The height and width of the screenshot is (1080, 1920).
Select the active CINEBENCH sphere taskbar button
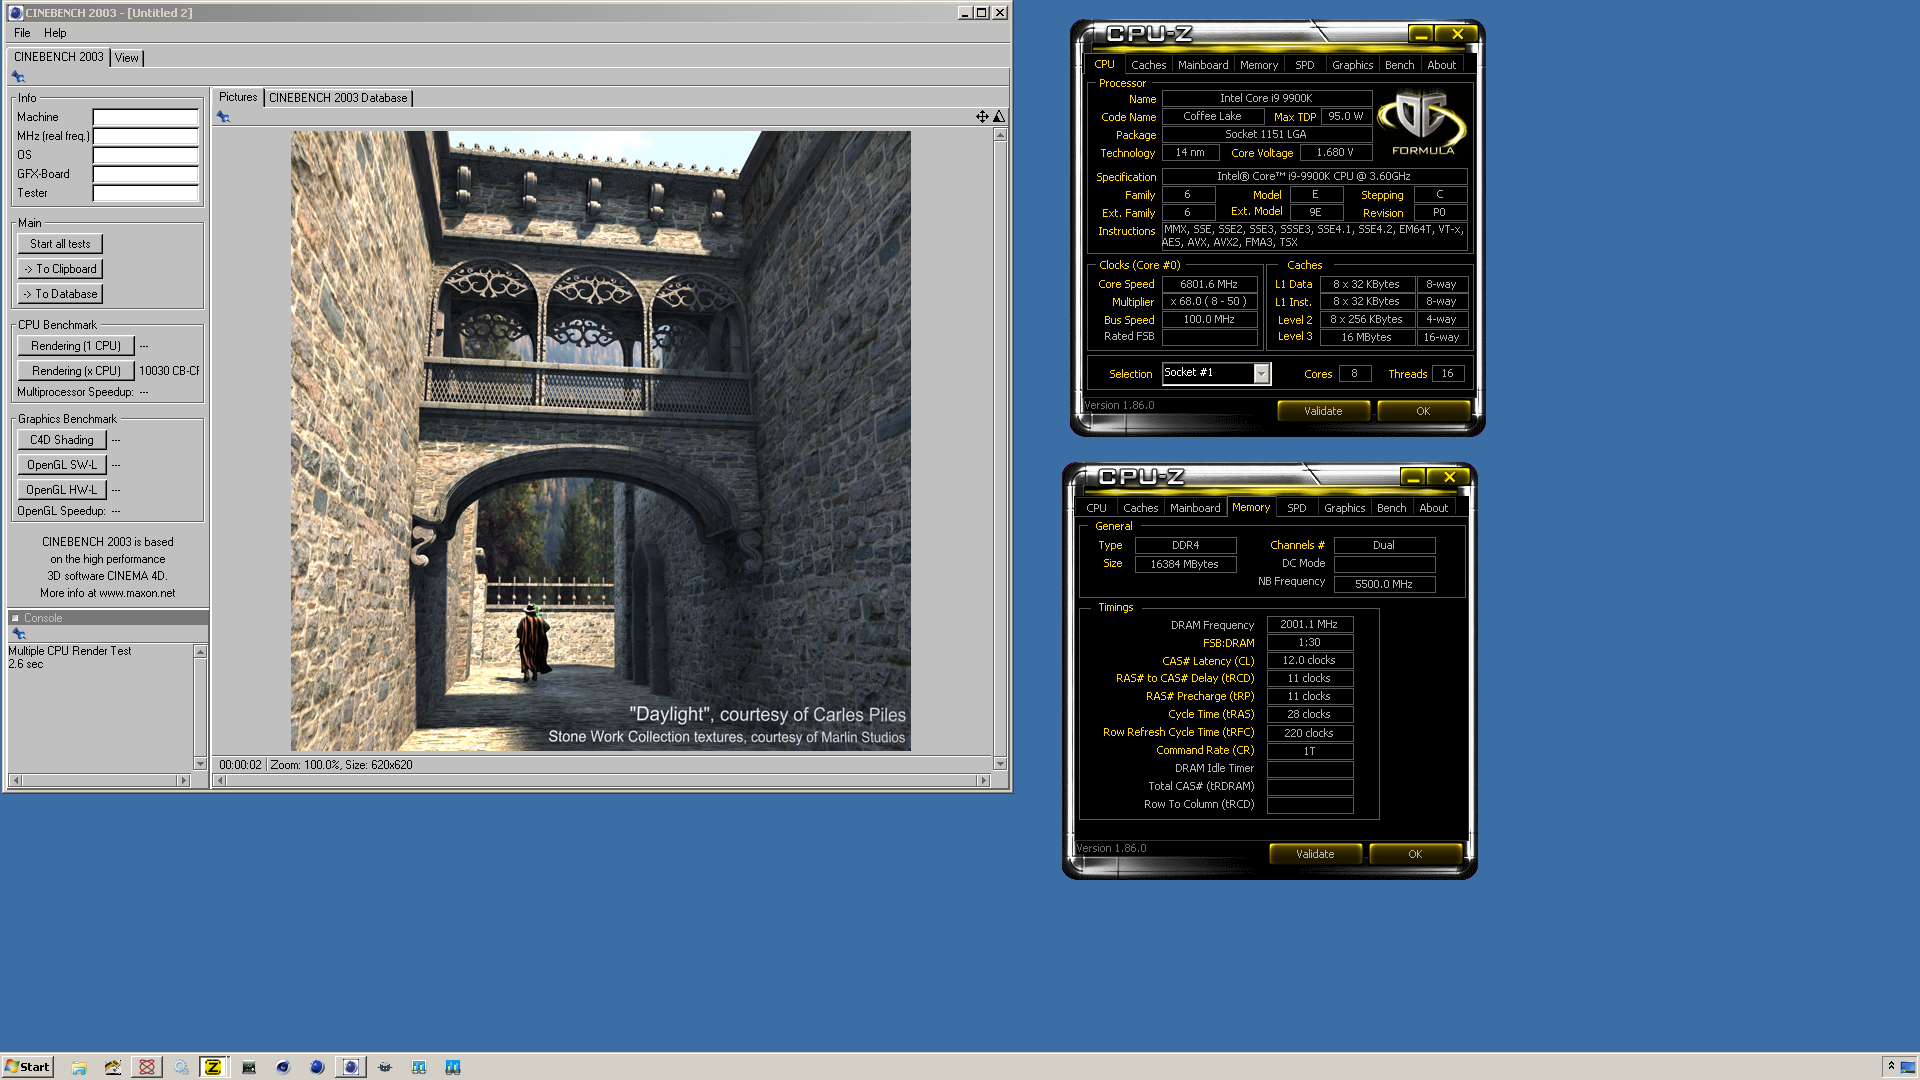tap(350, 1067)
